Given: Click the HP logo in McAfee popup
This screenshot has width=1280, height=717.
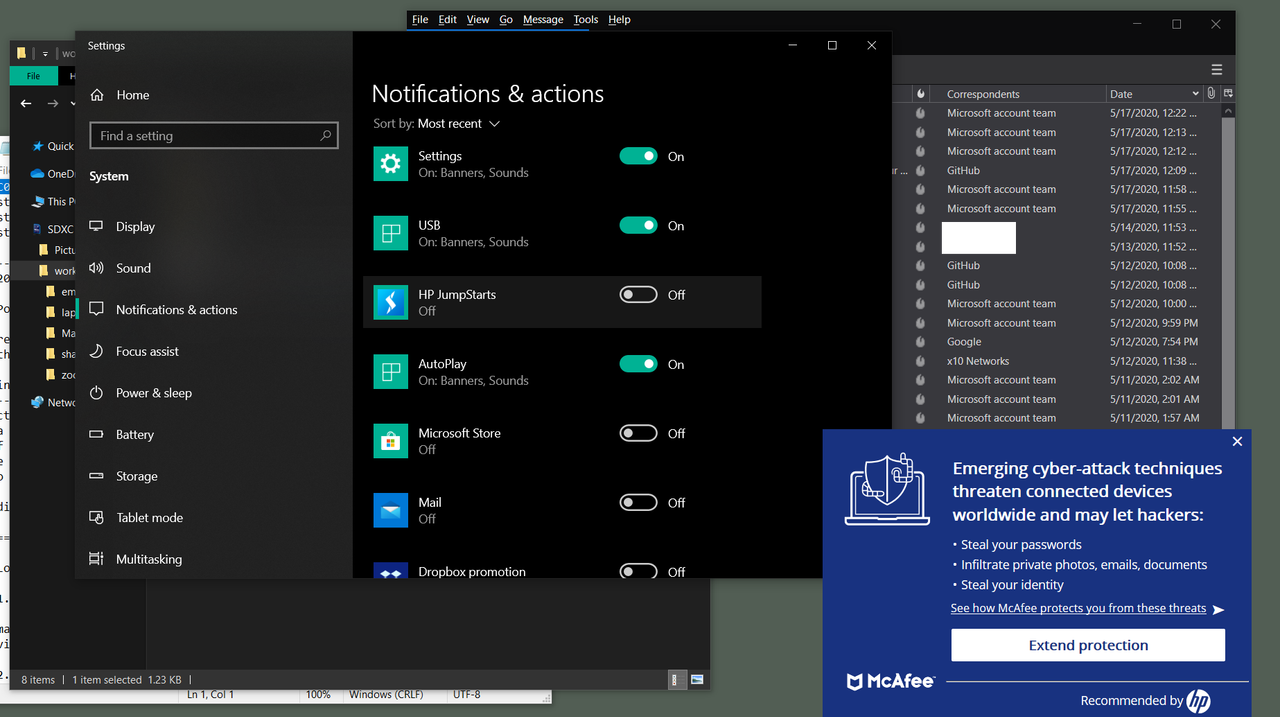Looking at the screenshot, I should [1198, 701].
